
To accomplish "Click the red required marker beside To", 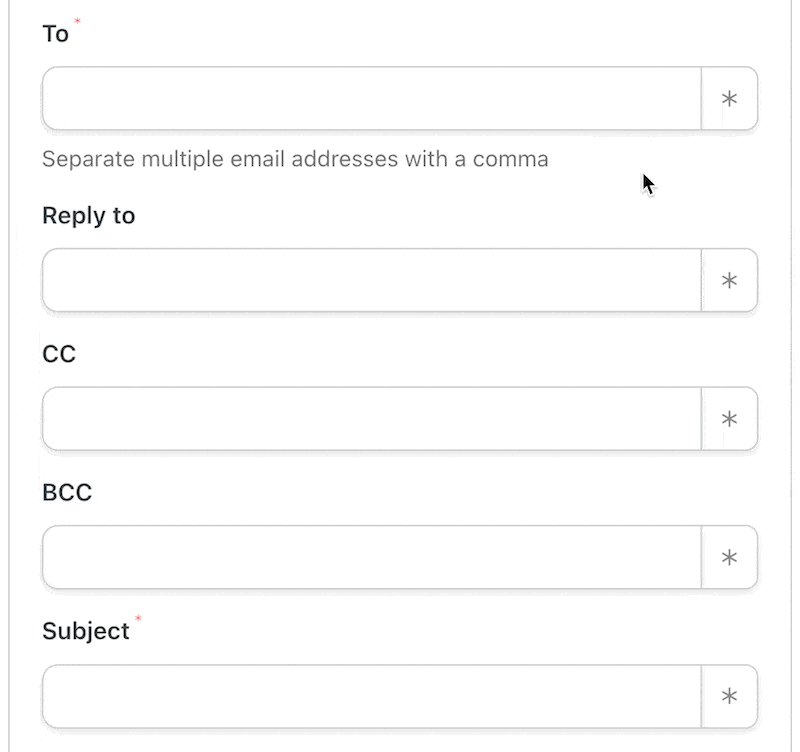I will [x=78, y=22].
